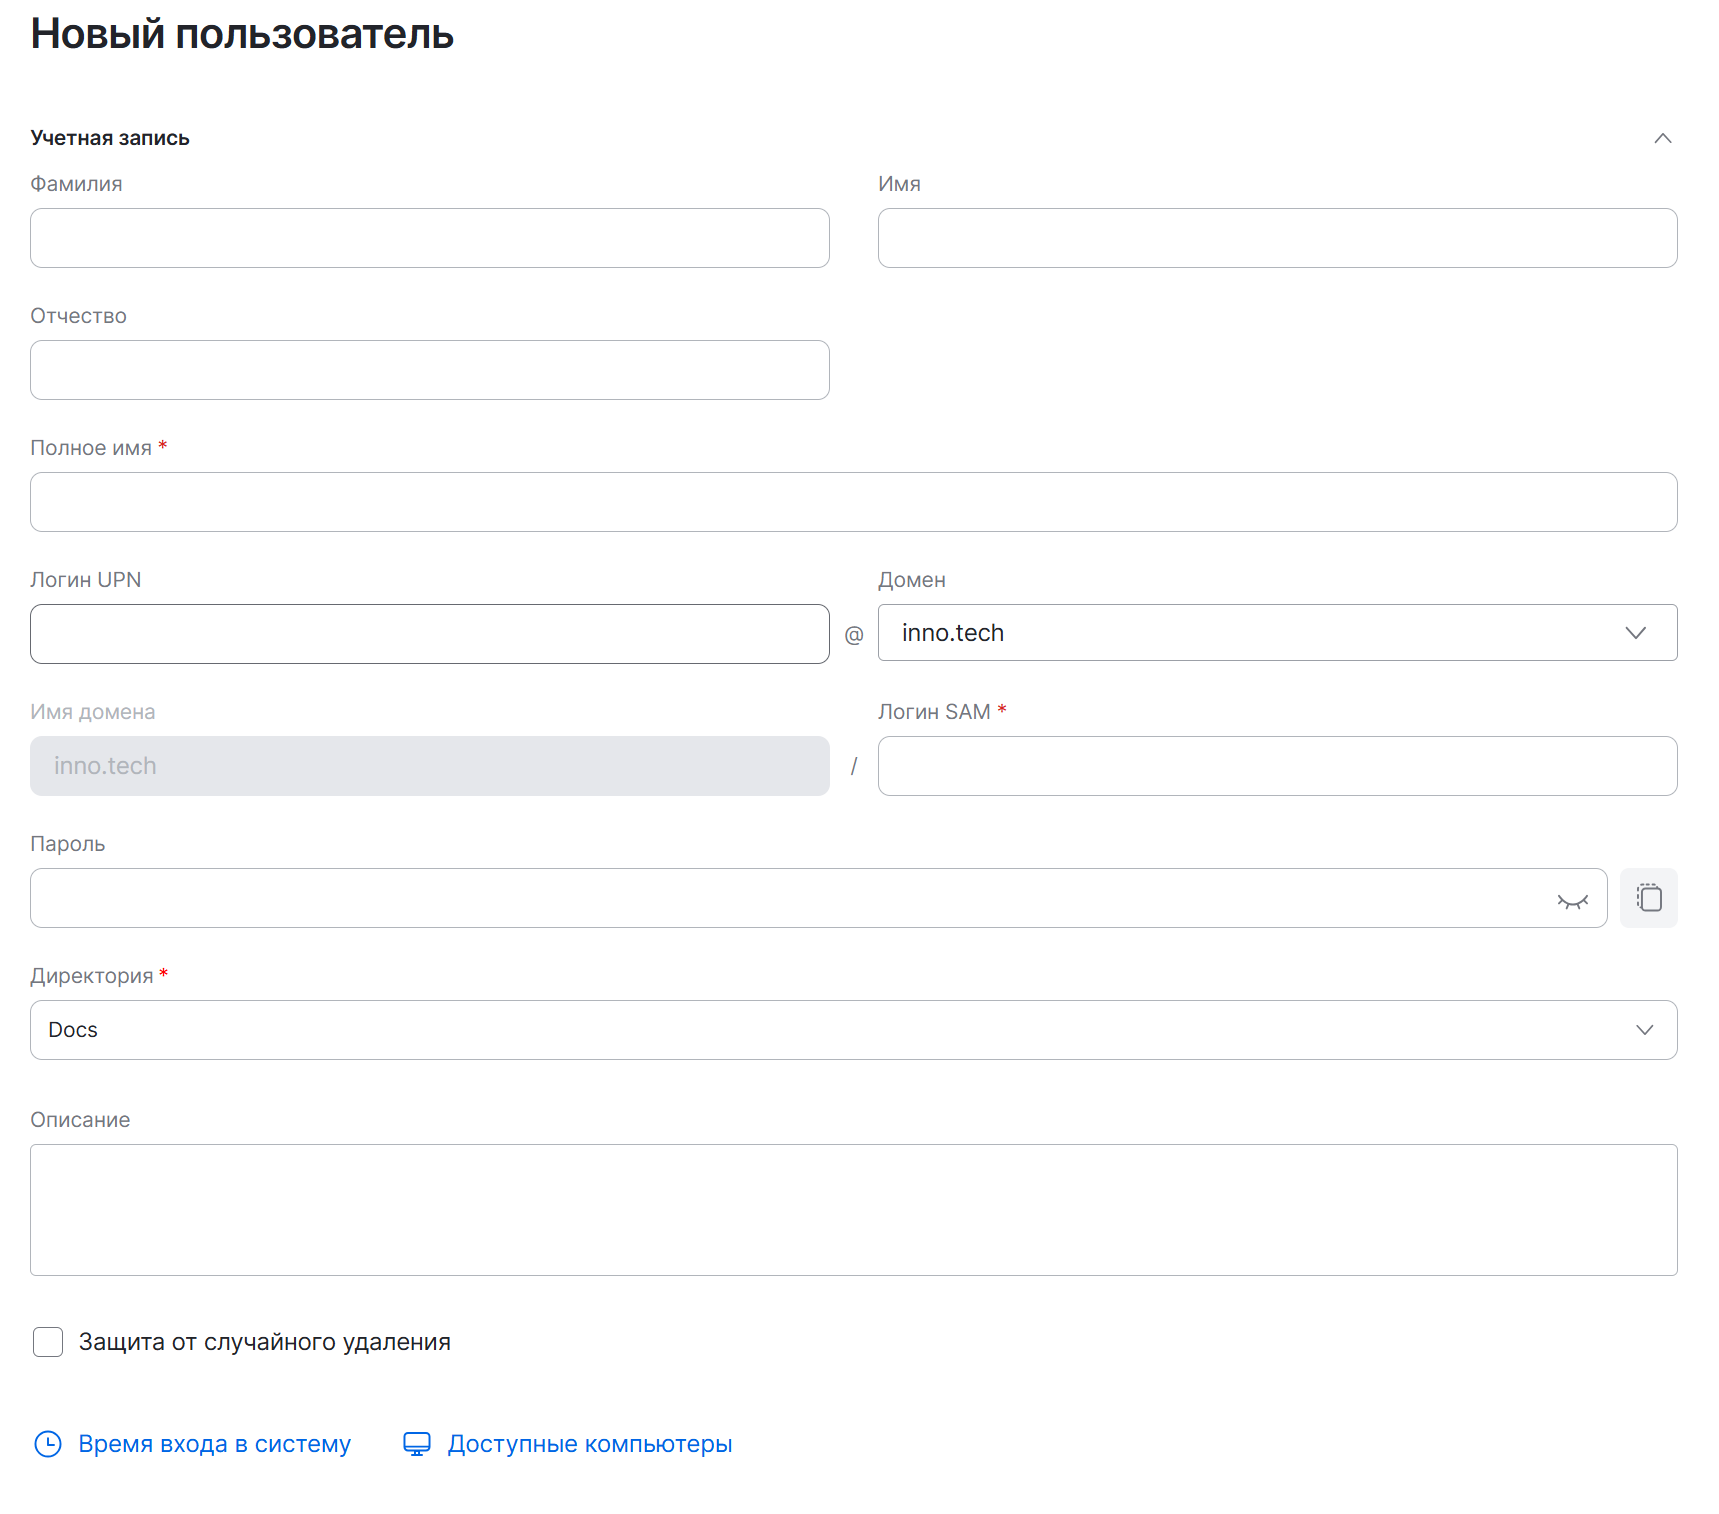Click the Домен dropdown arrow
The width and height of the screenshot is (1719, 1514).
[x=1635, y=633]
